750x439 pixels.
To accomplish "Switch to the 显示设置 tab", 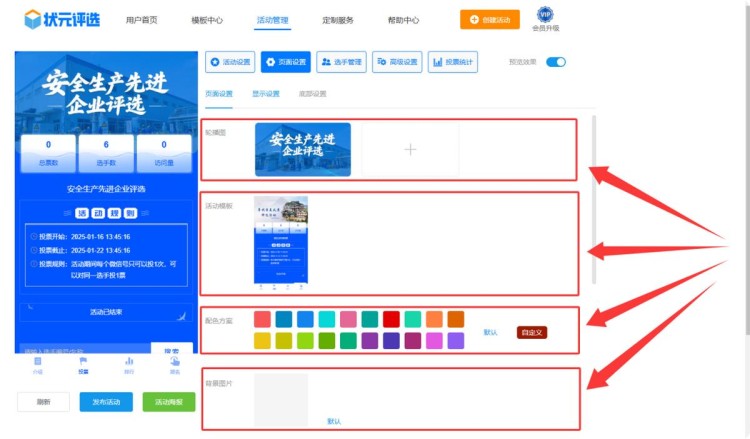I will (266, 94).
